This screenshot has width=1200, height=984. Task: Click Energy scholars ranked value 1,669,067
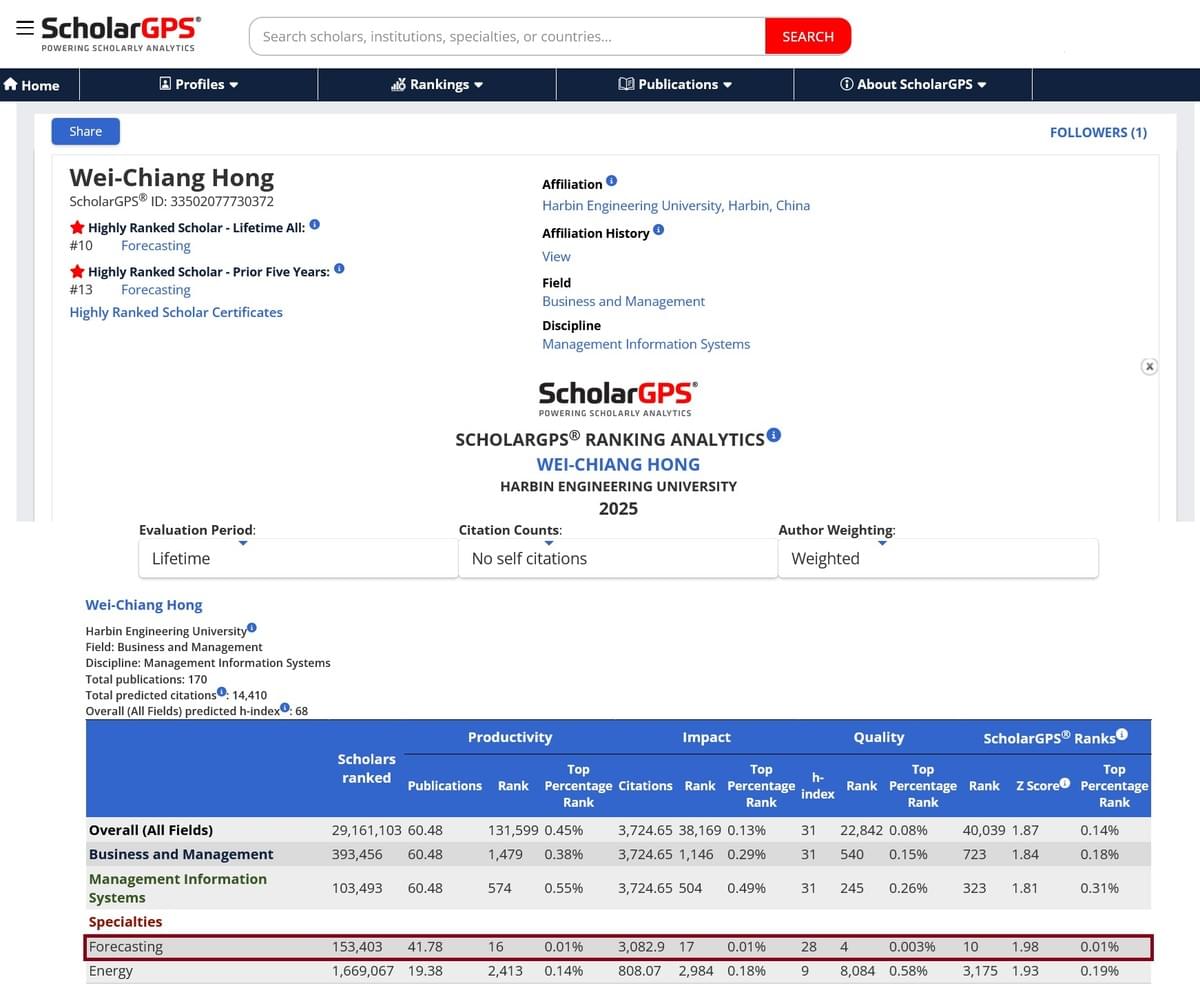pyautogui.click(x=363, y=971)
